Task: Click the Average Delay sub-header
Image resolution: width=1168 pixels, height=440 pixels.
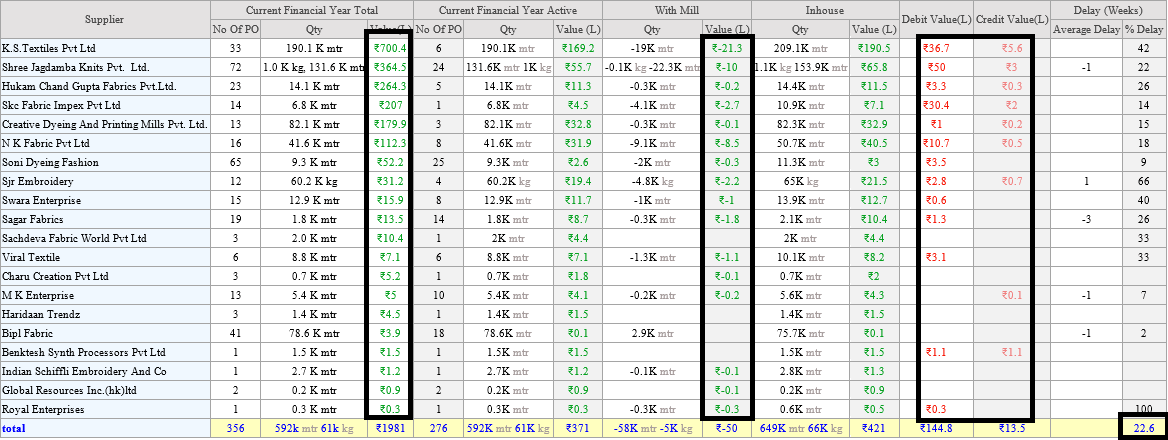Action: tap(1086, 30)
